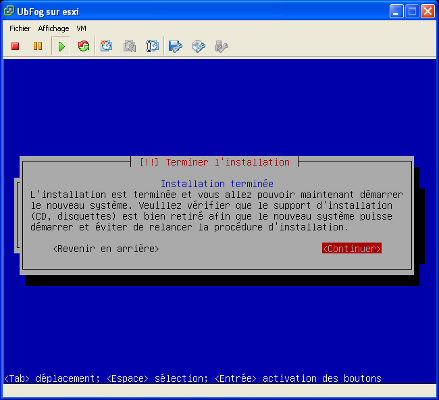The height and width of the screenshot is (400, 439).
Task: Open the Affichage menu
Action: click(x=53, y=29)
